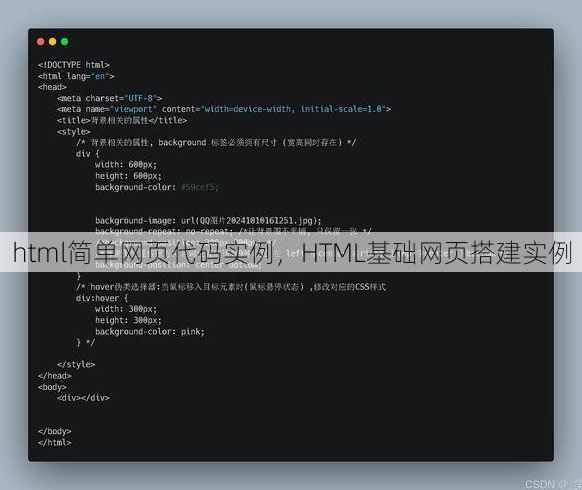Click the meta name="viewport" line
This screenshot has width=582, height=490.
[x=224, y=109]
